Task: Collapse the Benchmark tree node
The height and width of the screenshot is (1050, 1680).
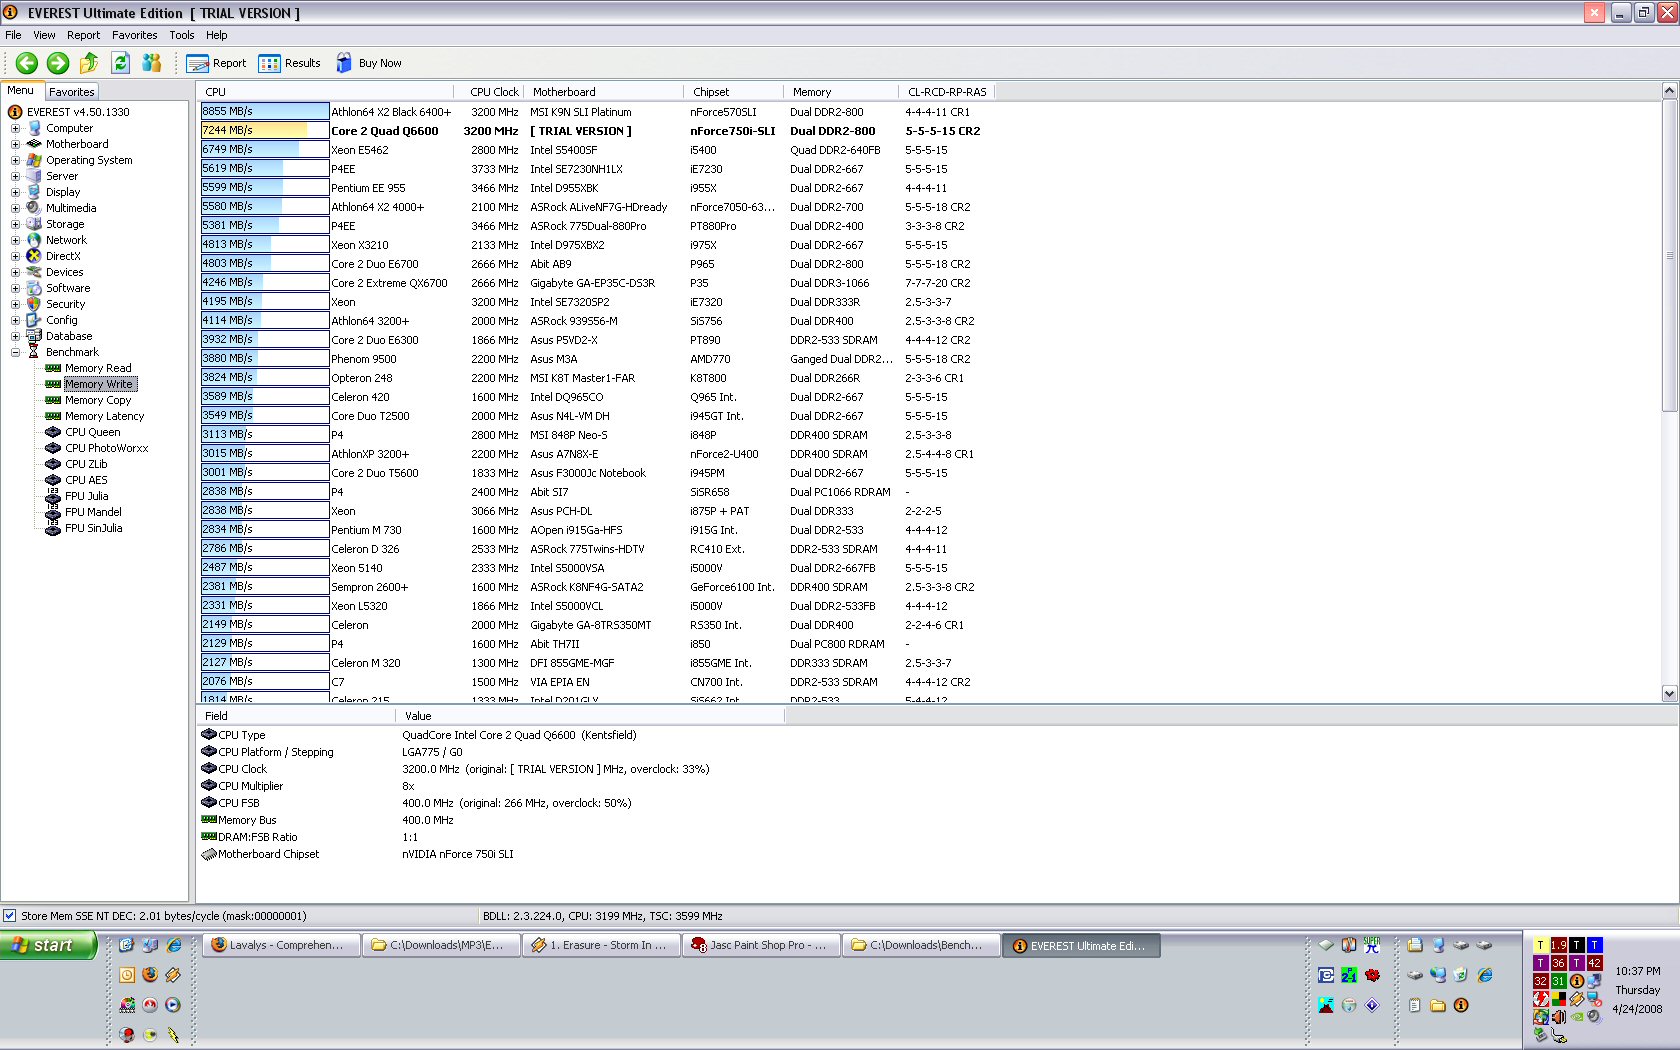Action: click(x=15, y=352)
